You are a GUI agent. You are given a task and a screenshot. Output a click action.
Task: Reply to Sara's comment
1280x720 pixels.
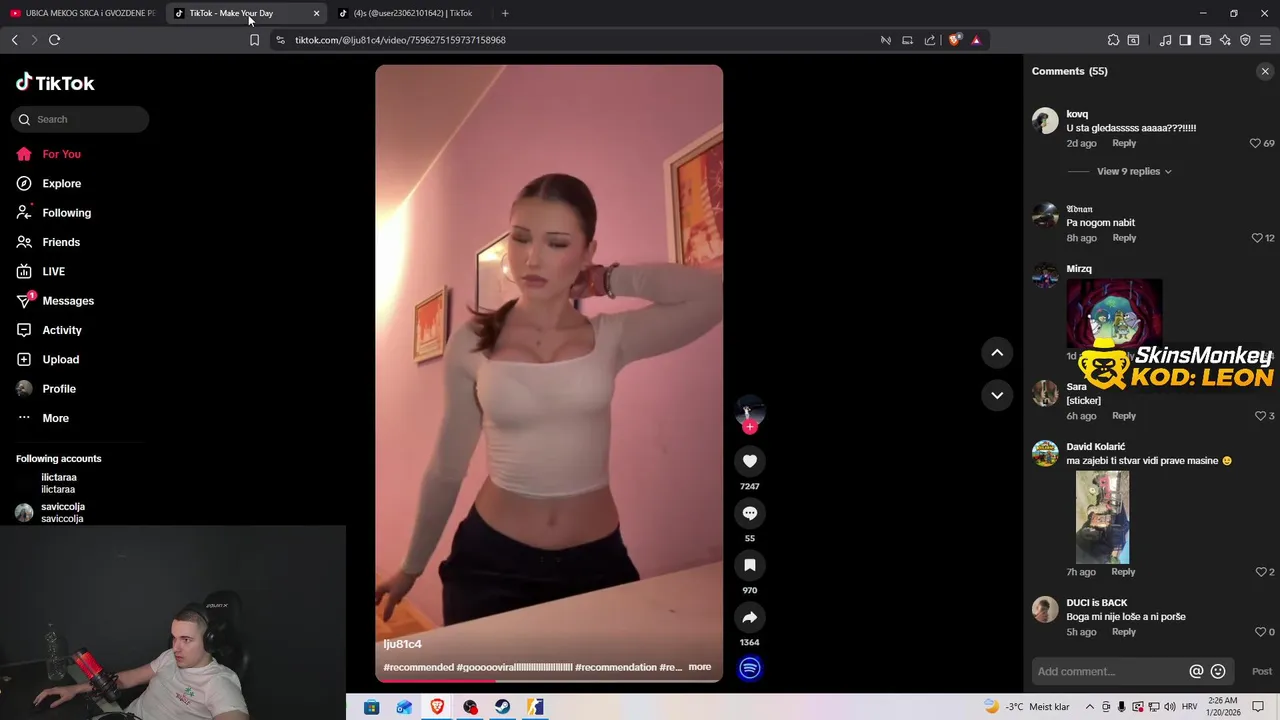(1124, 416)
